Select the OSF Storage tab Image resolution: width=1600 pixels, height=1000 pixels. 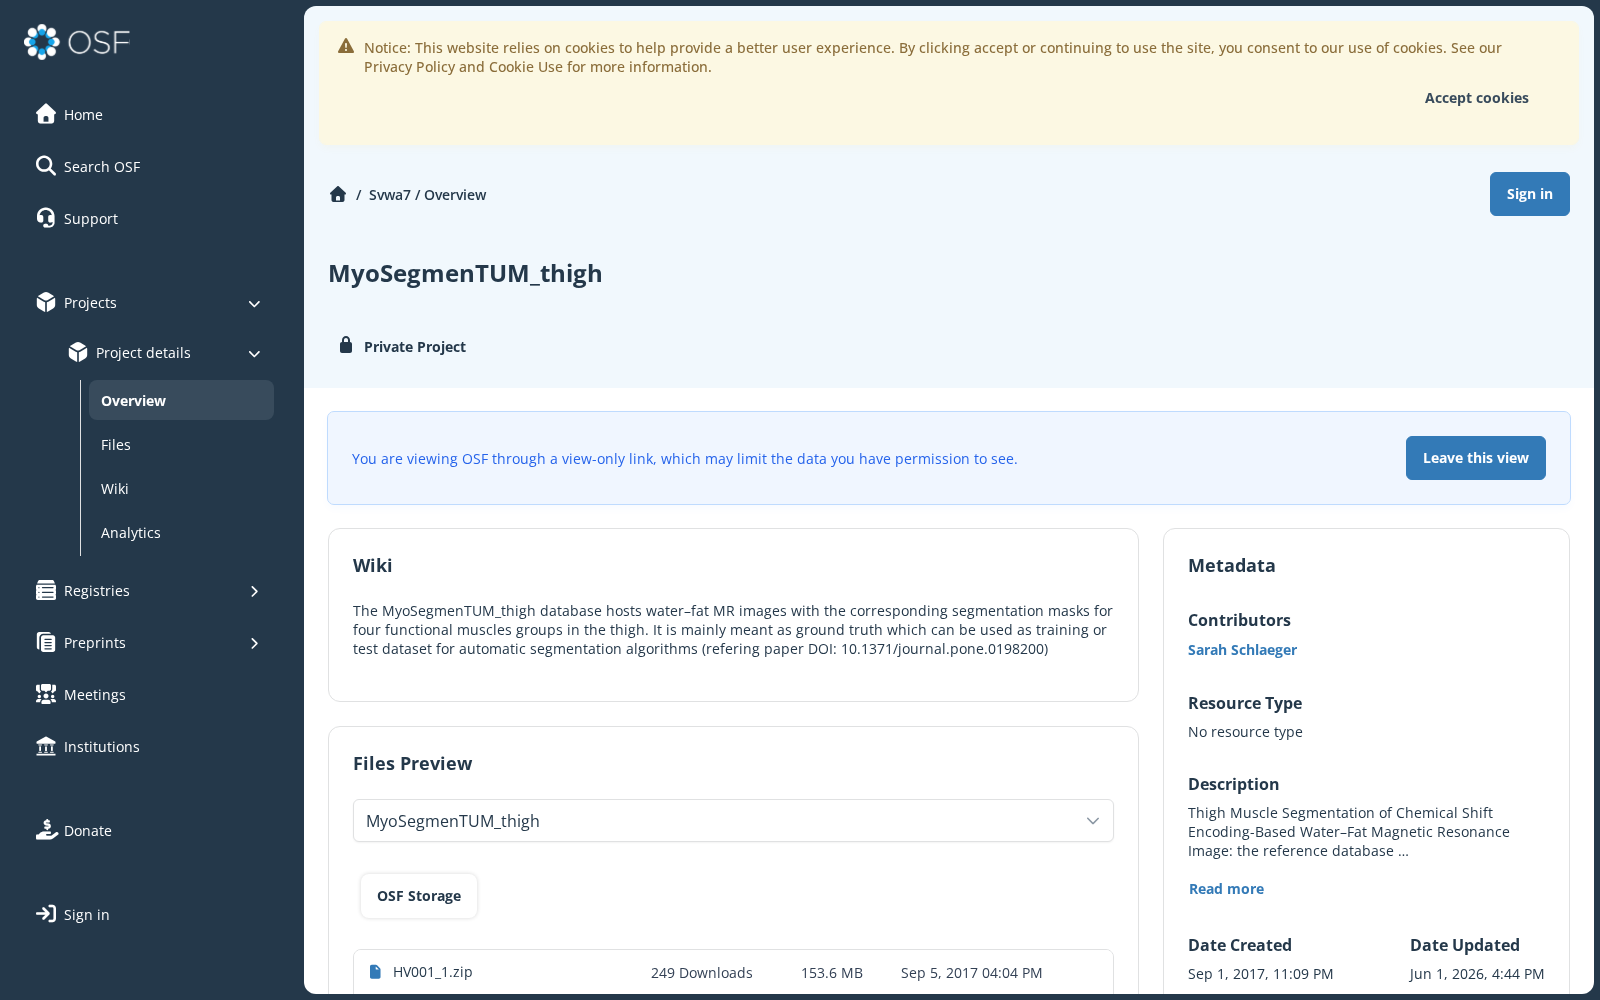tap(419, 896)
